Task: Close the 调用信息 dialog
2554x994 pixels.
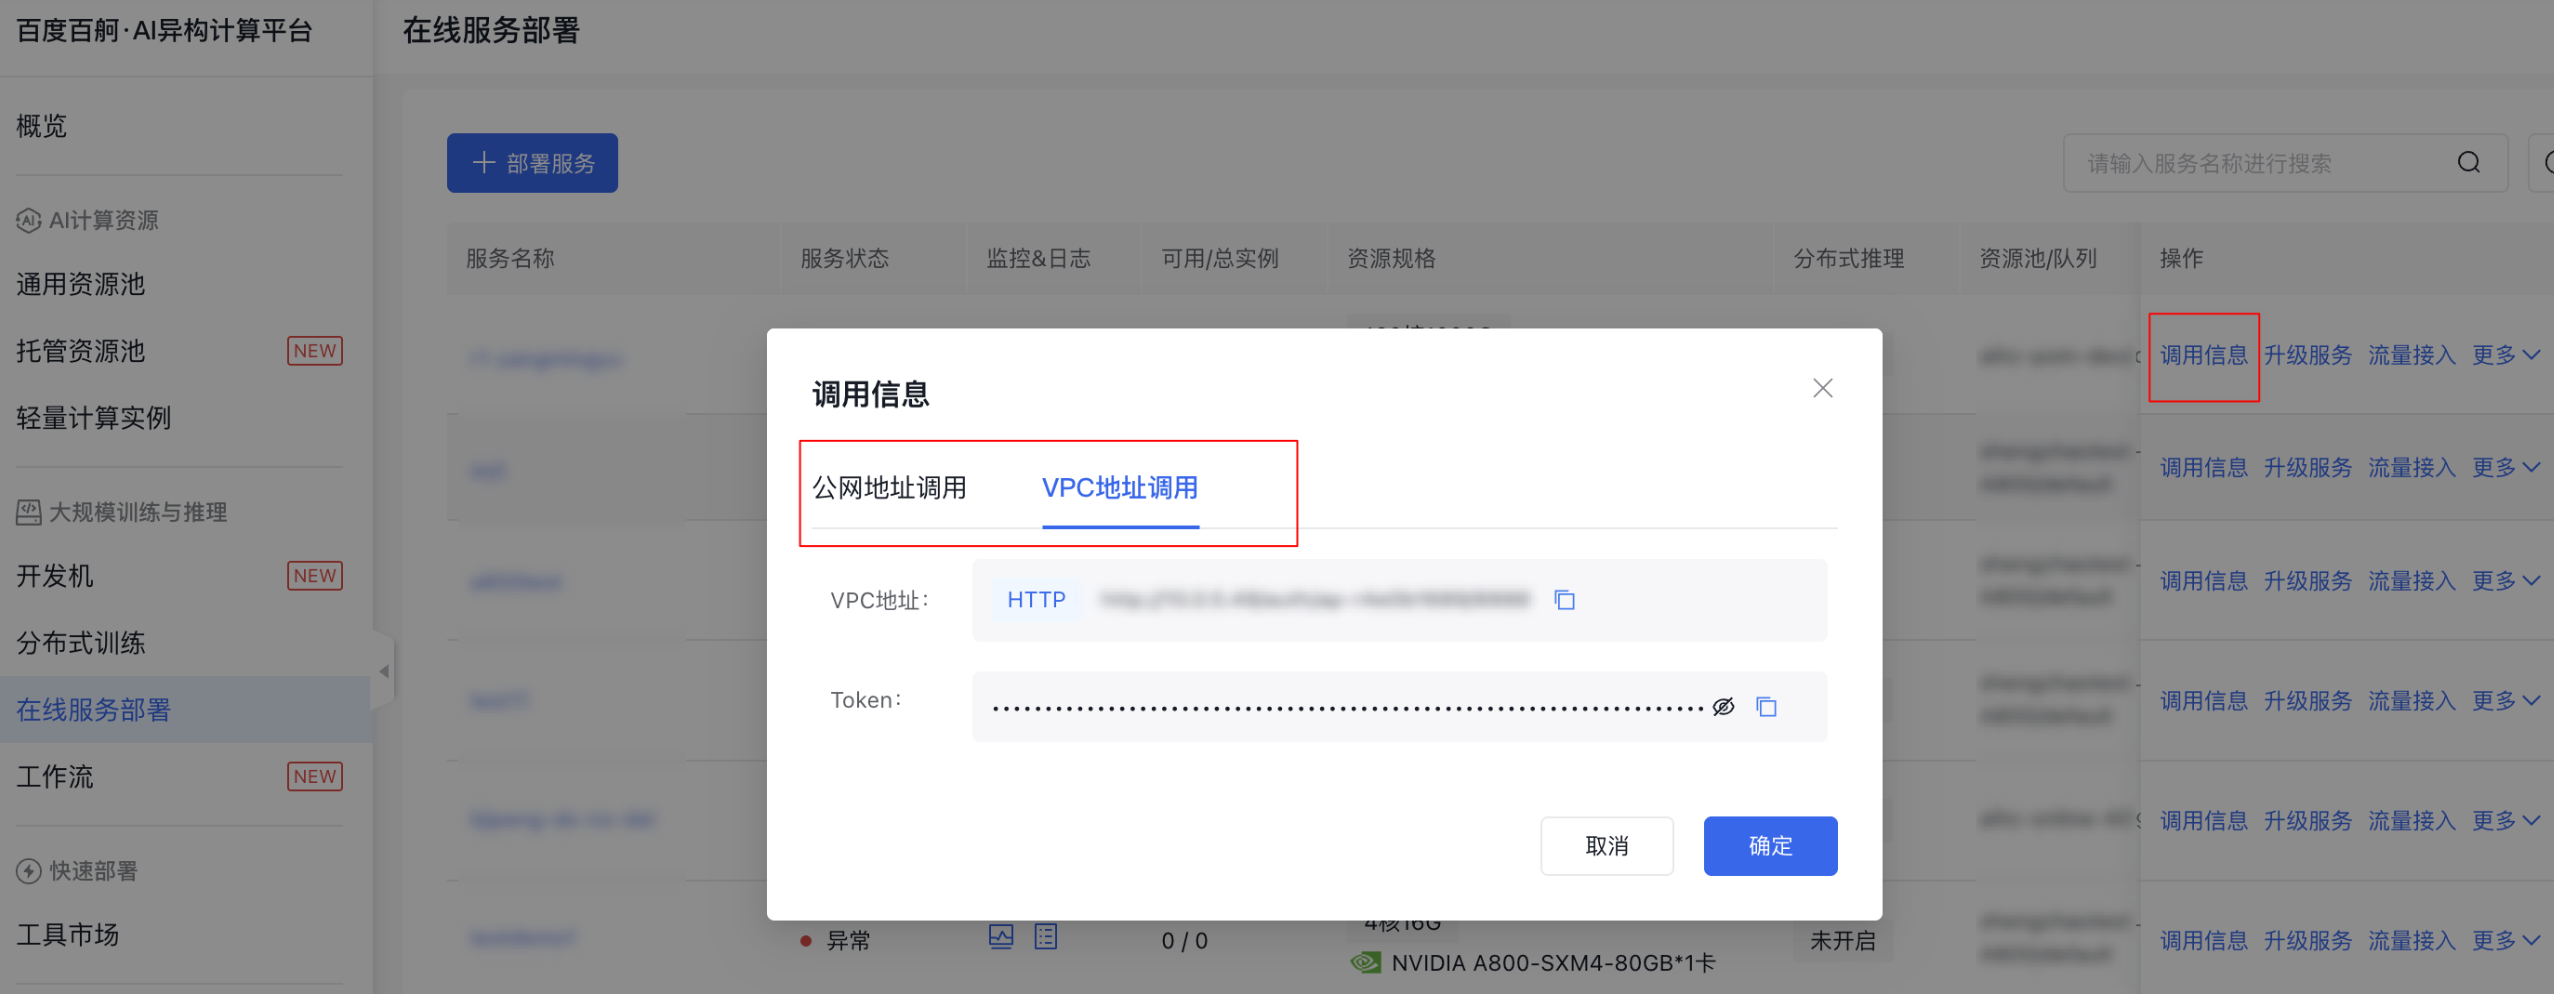Action: click(x=1822, y=388)
